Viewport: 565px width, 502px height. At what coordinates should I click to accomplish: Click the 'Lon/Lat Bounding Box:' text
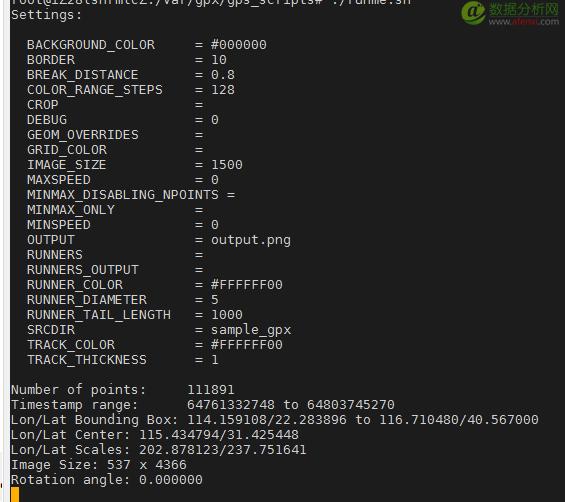tap(94, 420)
